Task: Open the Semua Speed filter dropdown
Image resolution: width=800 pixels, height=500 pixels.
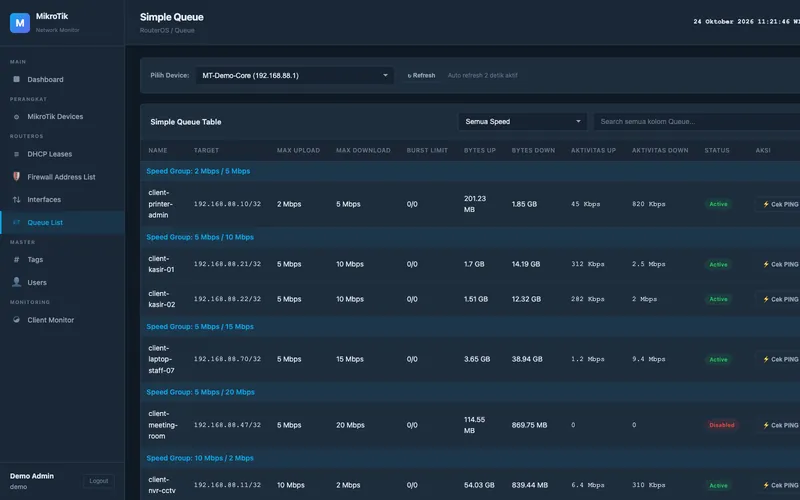Action: pyautogui.click(x=522, y=121)
